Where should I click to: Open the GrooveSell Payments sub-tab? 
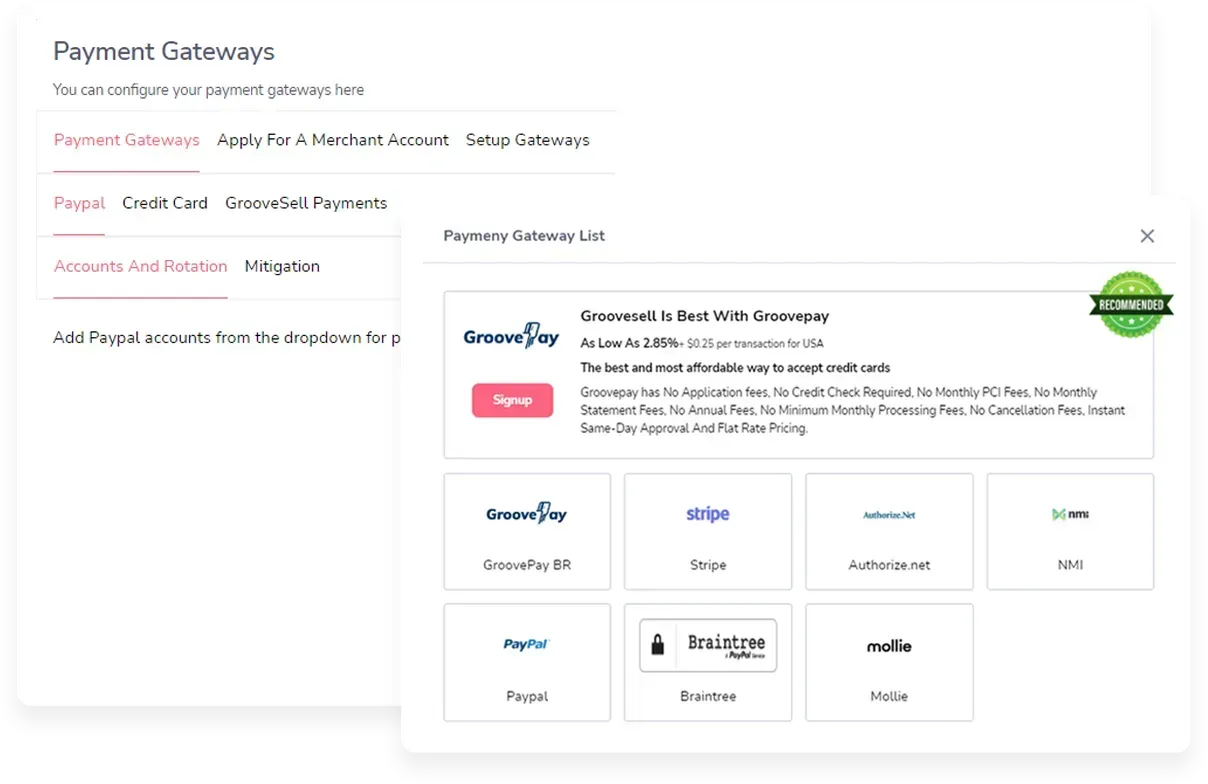click(306, 203)
